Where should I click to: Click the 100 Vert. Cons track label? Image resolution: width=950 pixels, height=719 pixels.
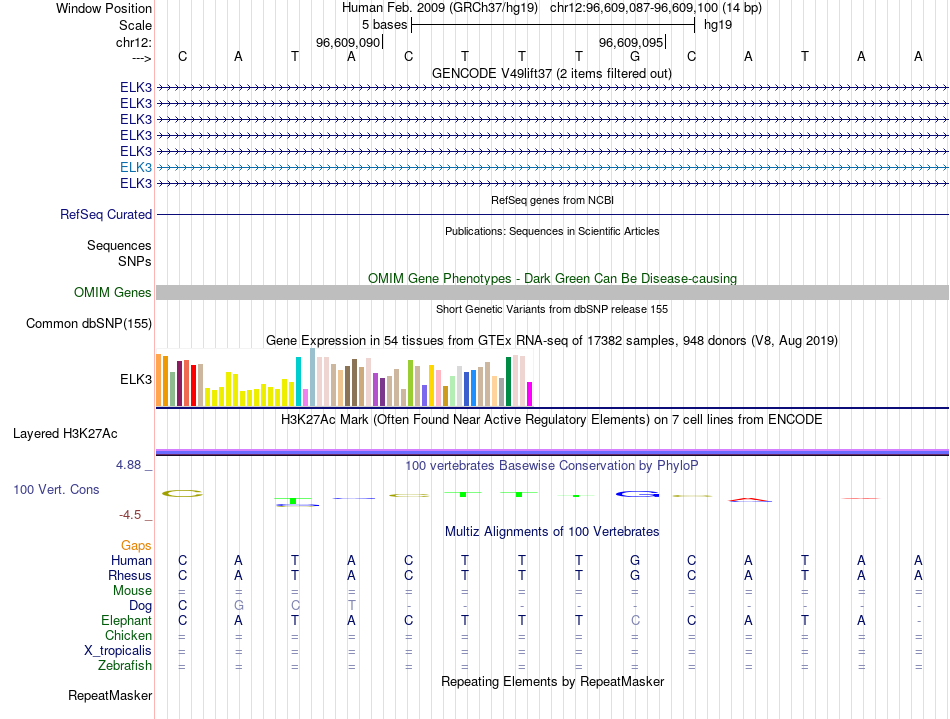pyautogui.click(x=56, y=489)
